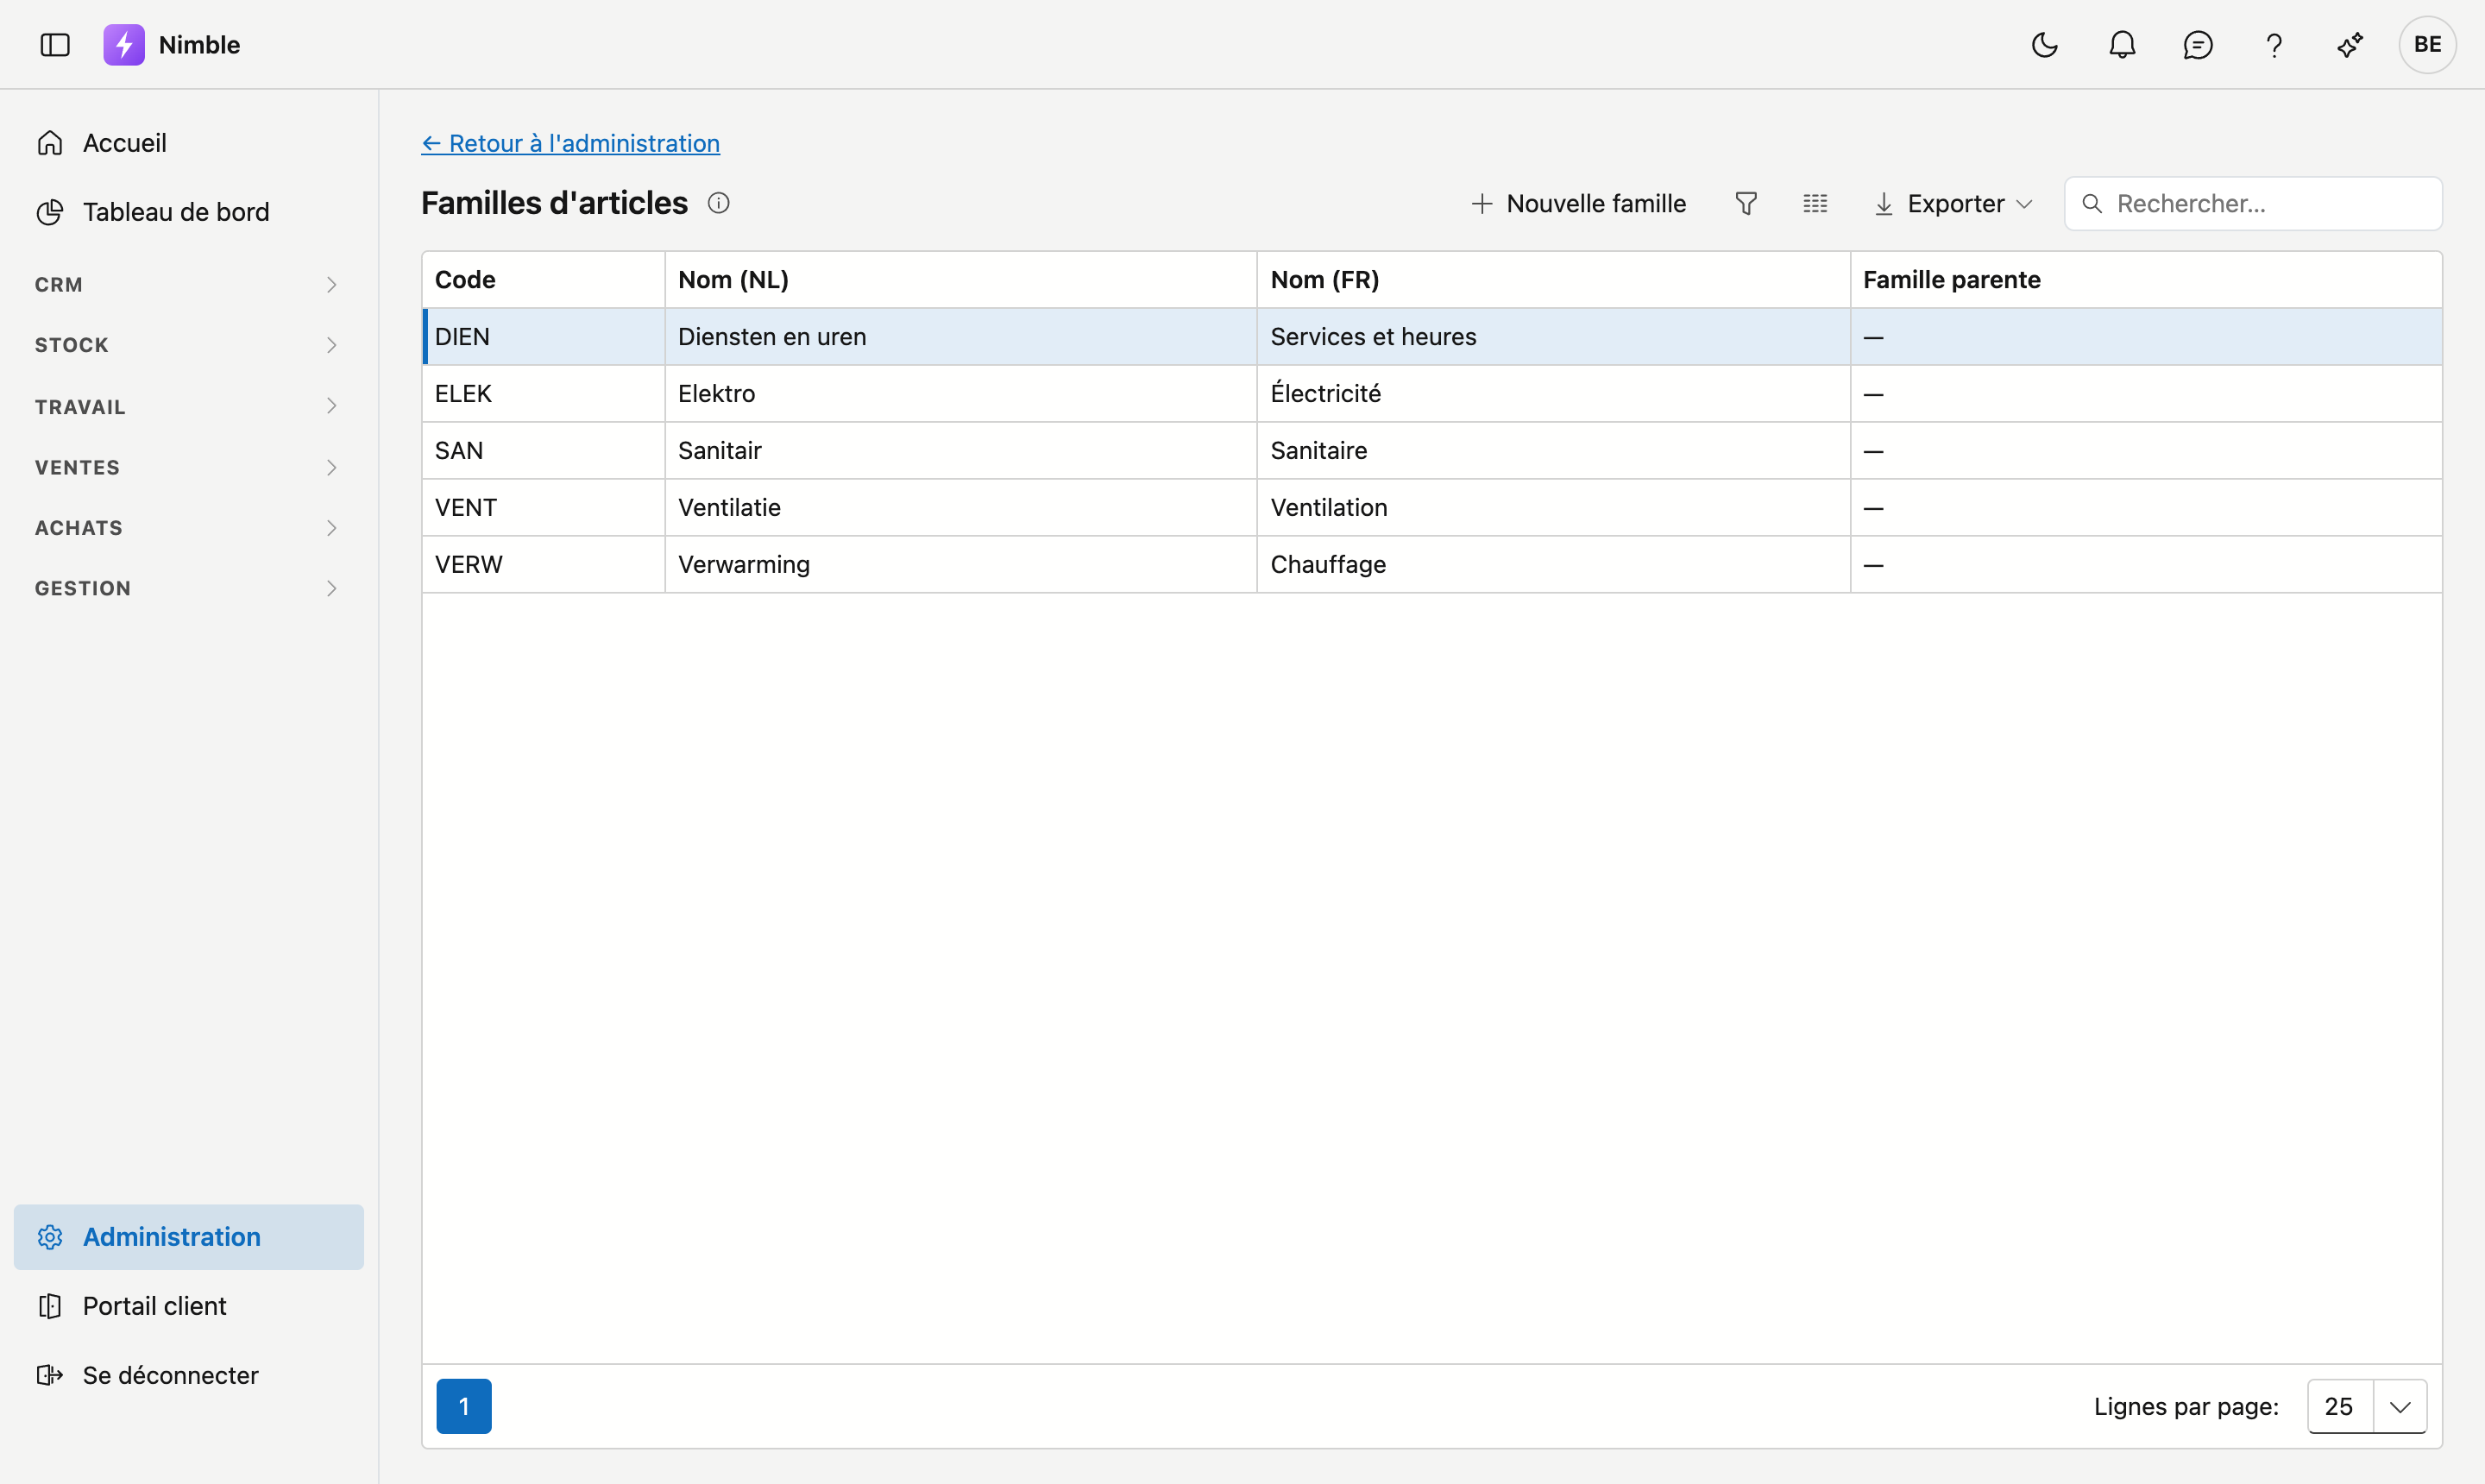Viewport: 2485px width, 1484px height.
Task: Go to page 1 of the table
Action: pyautogui.click(x=464, y=1406)
